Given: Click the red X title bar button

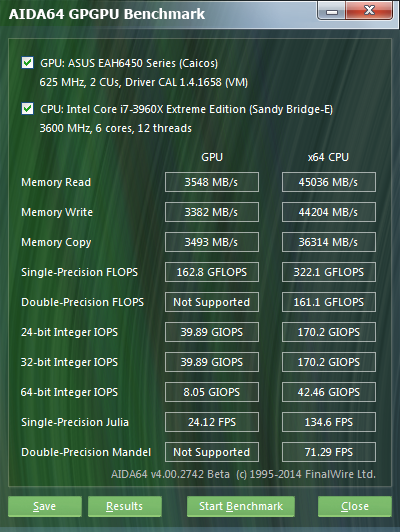Looking at the screenshot, I should tap(369, 11).
